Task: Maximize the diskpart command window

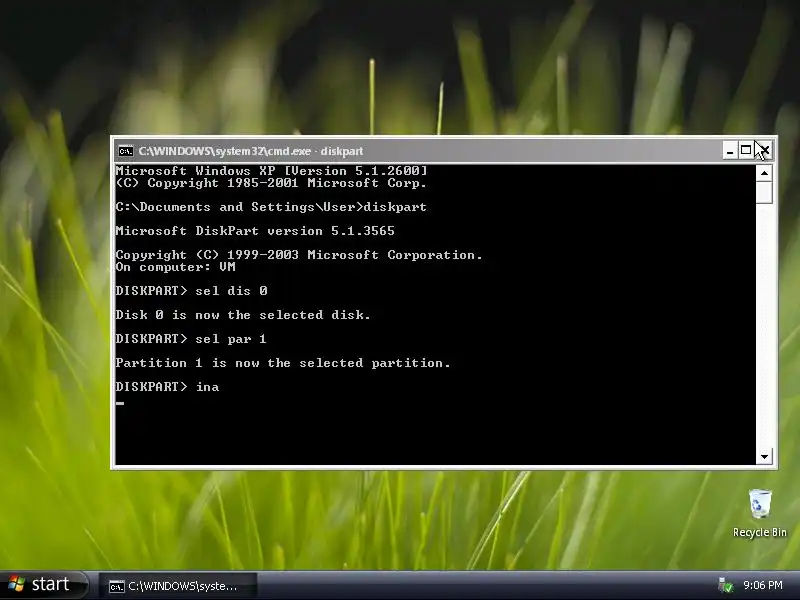Action: click(x=745, y=151)
